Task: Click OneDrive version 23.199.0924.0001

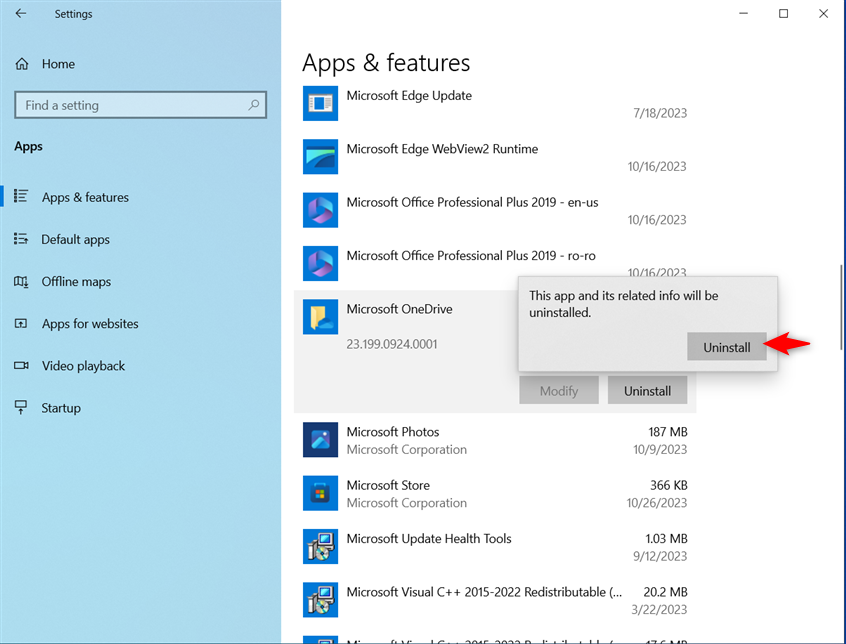Action: [x=392, y=344]
